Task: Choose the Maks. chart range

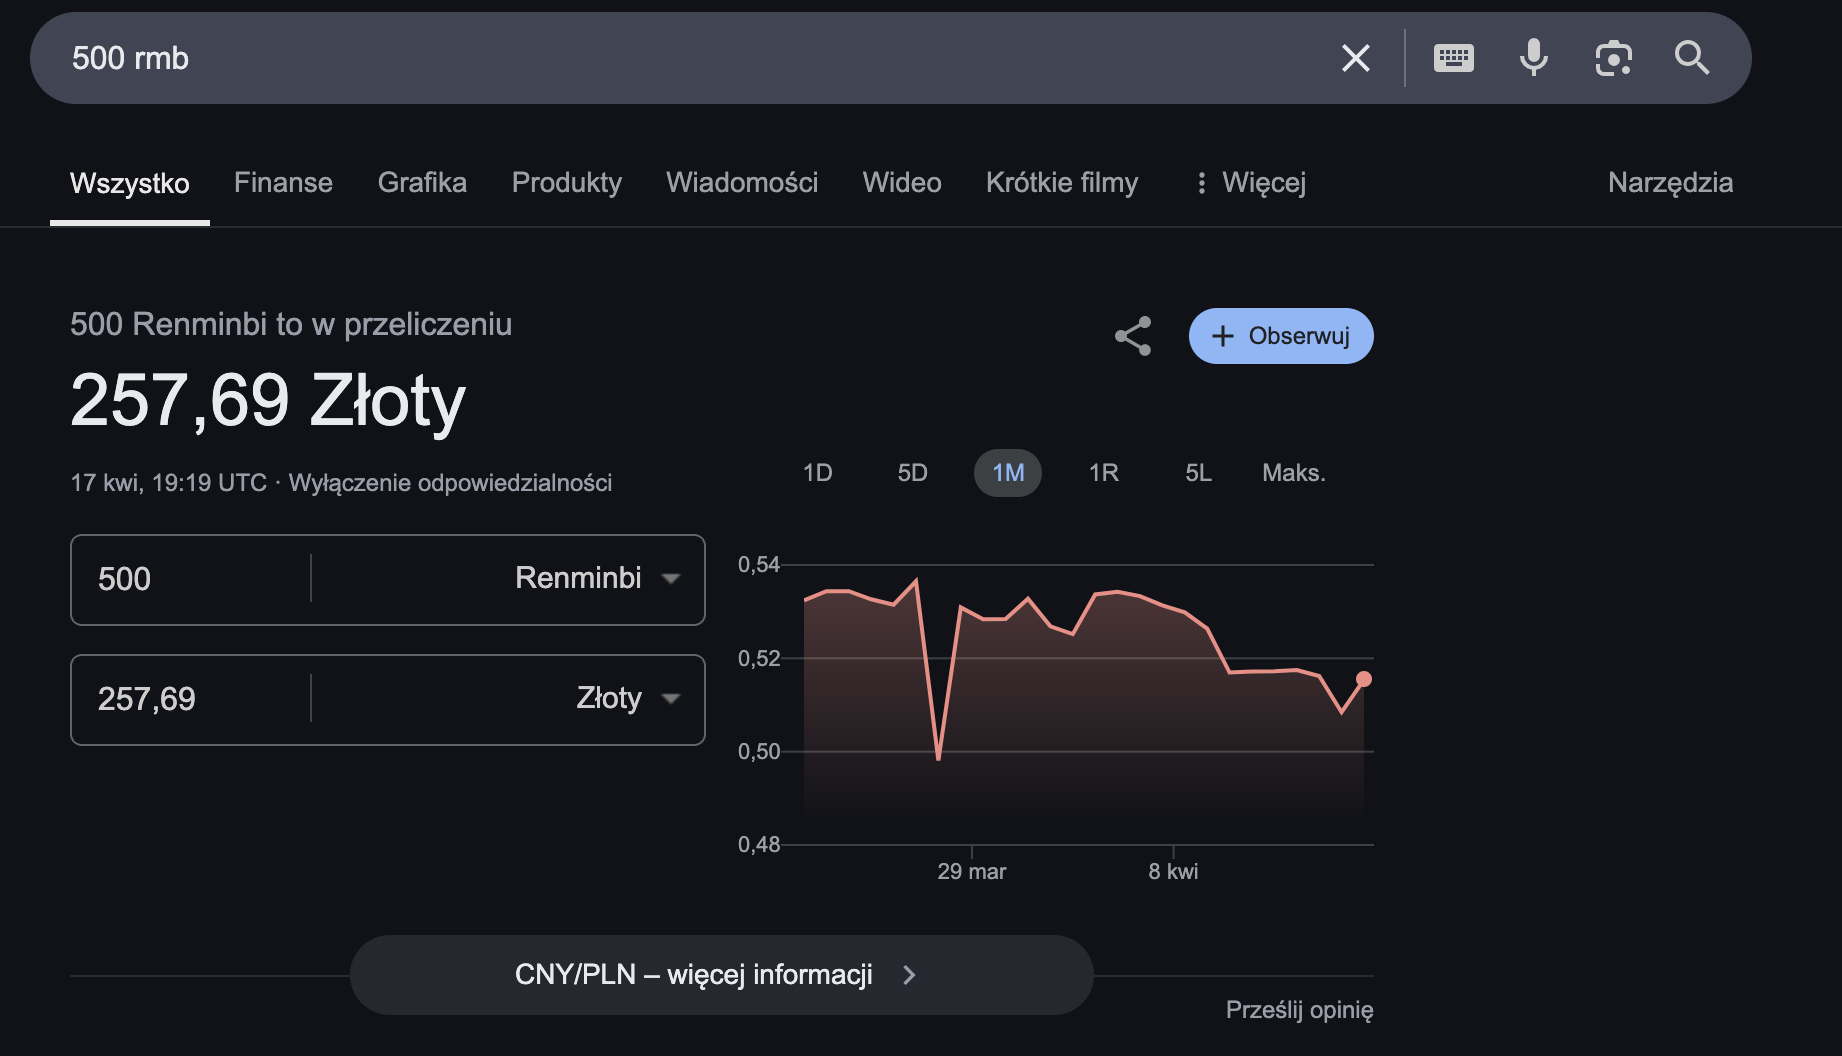Action: (x=1293, y=473)
